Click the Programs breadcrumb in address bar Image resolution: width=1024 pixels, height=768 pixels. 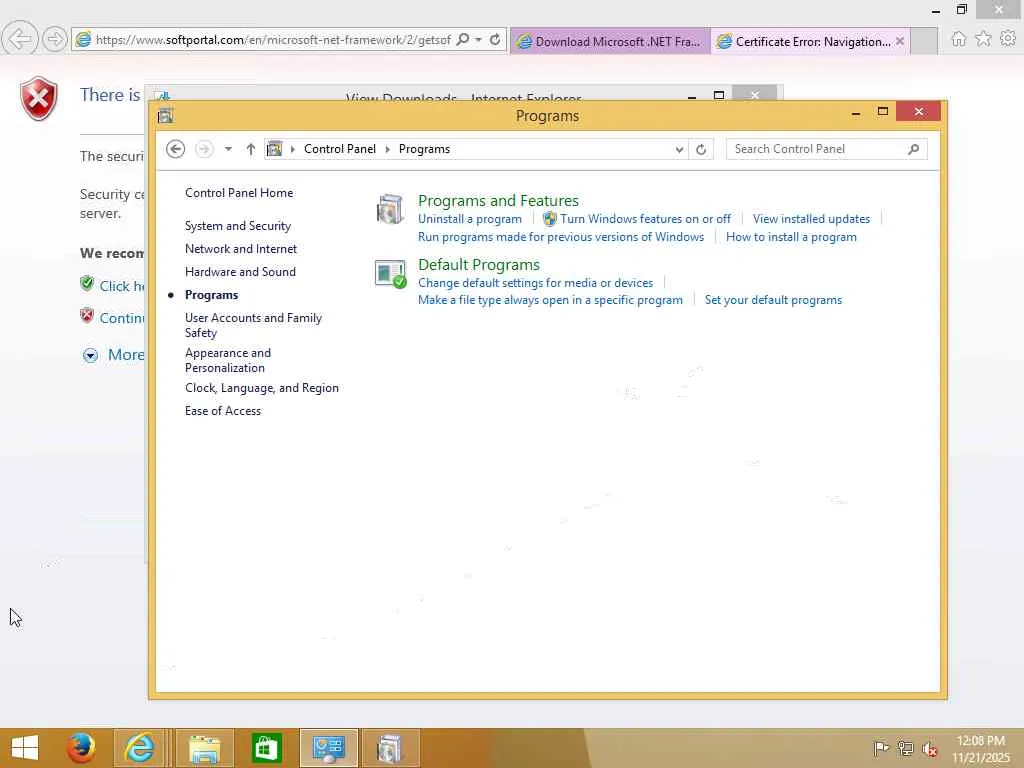tap(424, 149)
